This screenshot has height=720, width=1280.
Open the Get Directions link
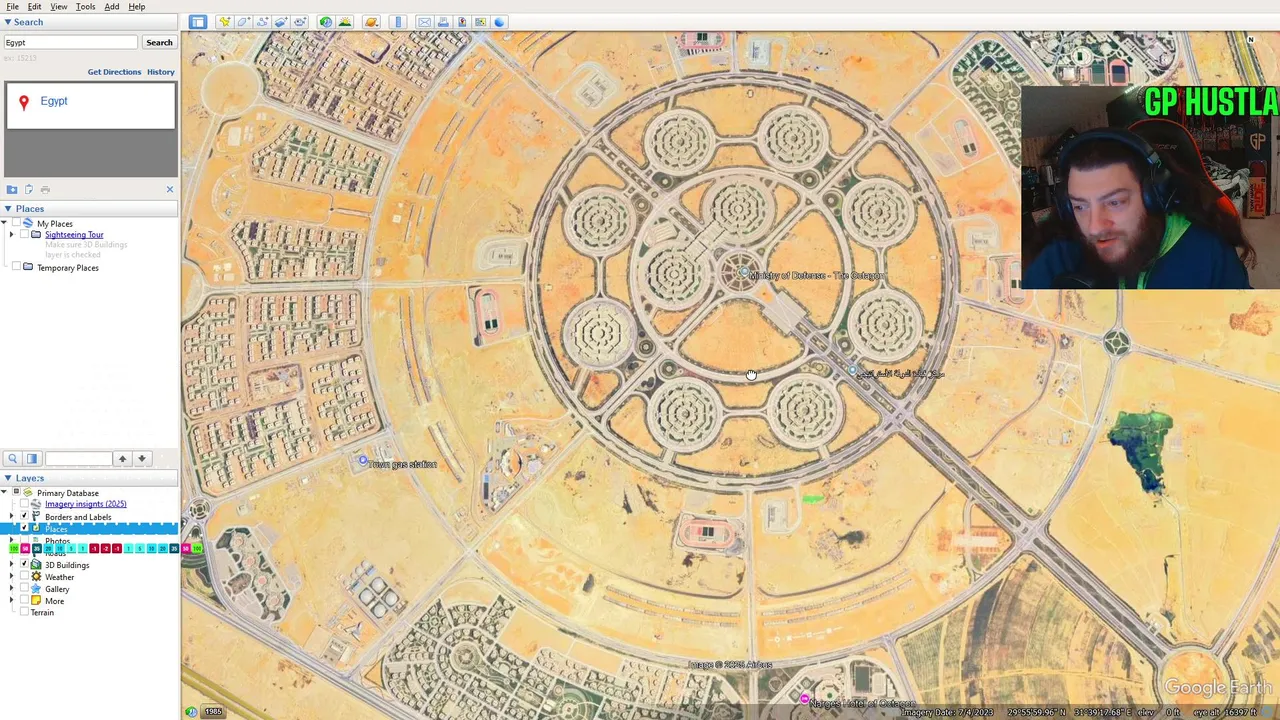[x=114, y=72]
